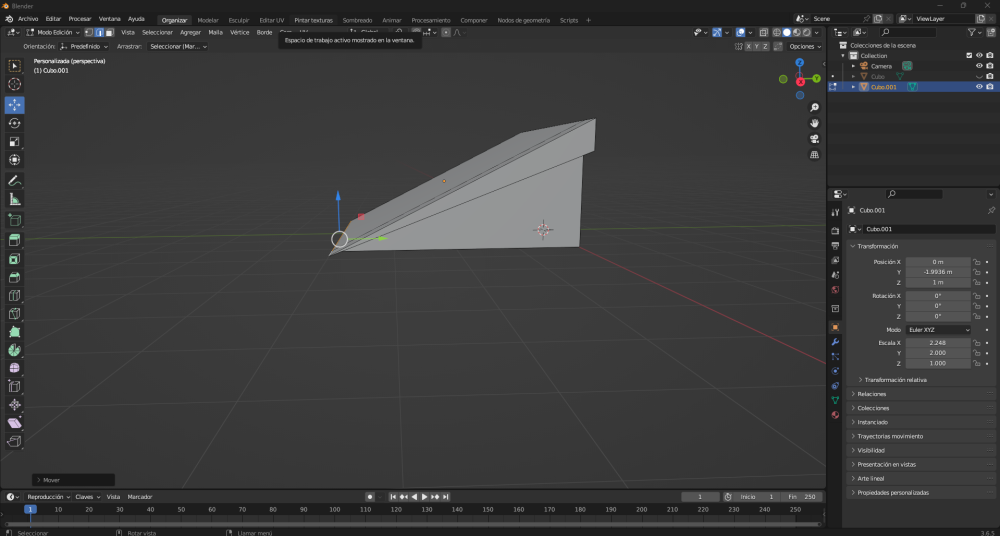This screenshot has height=536, width=1000.
Task: Select the Measure tool
Action: coord(15,199)
